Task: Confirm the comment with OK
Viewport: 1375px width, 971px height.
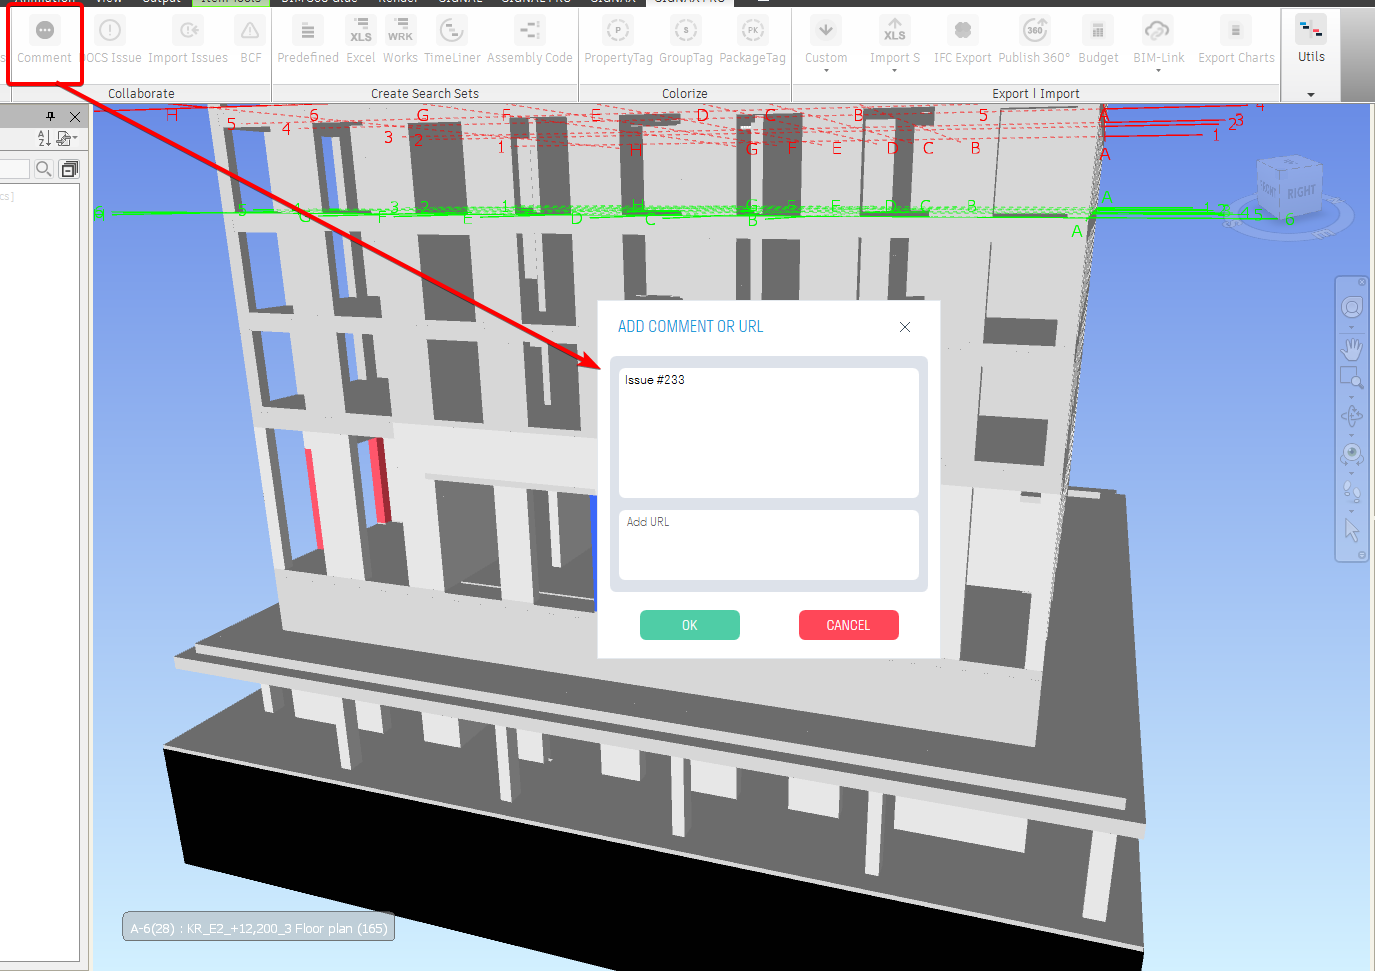Action: (x=690, y=625)
